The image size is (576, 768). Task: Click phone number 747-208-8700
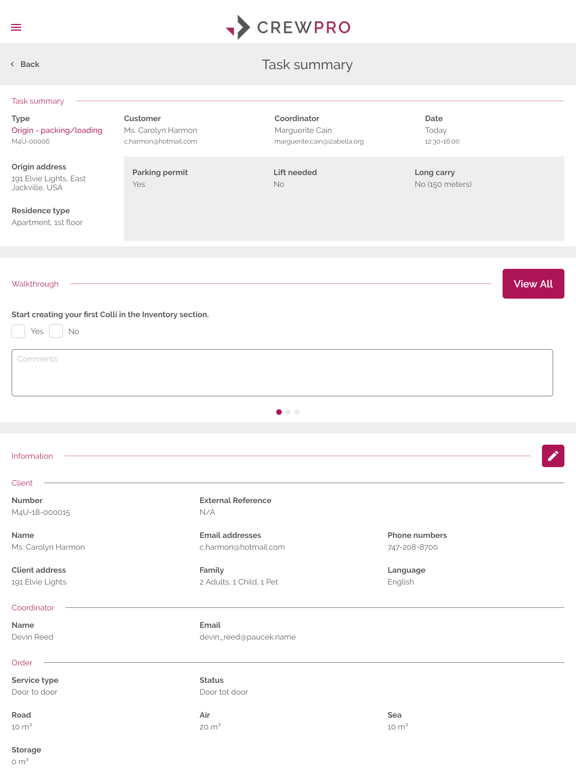click(x=412, y=547)
